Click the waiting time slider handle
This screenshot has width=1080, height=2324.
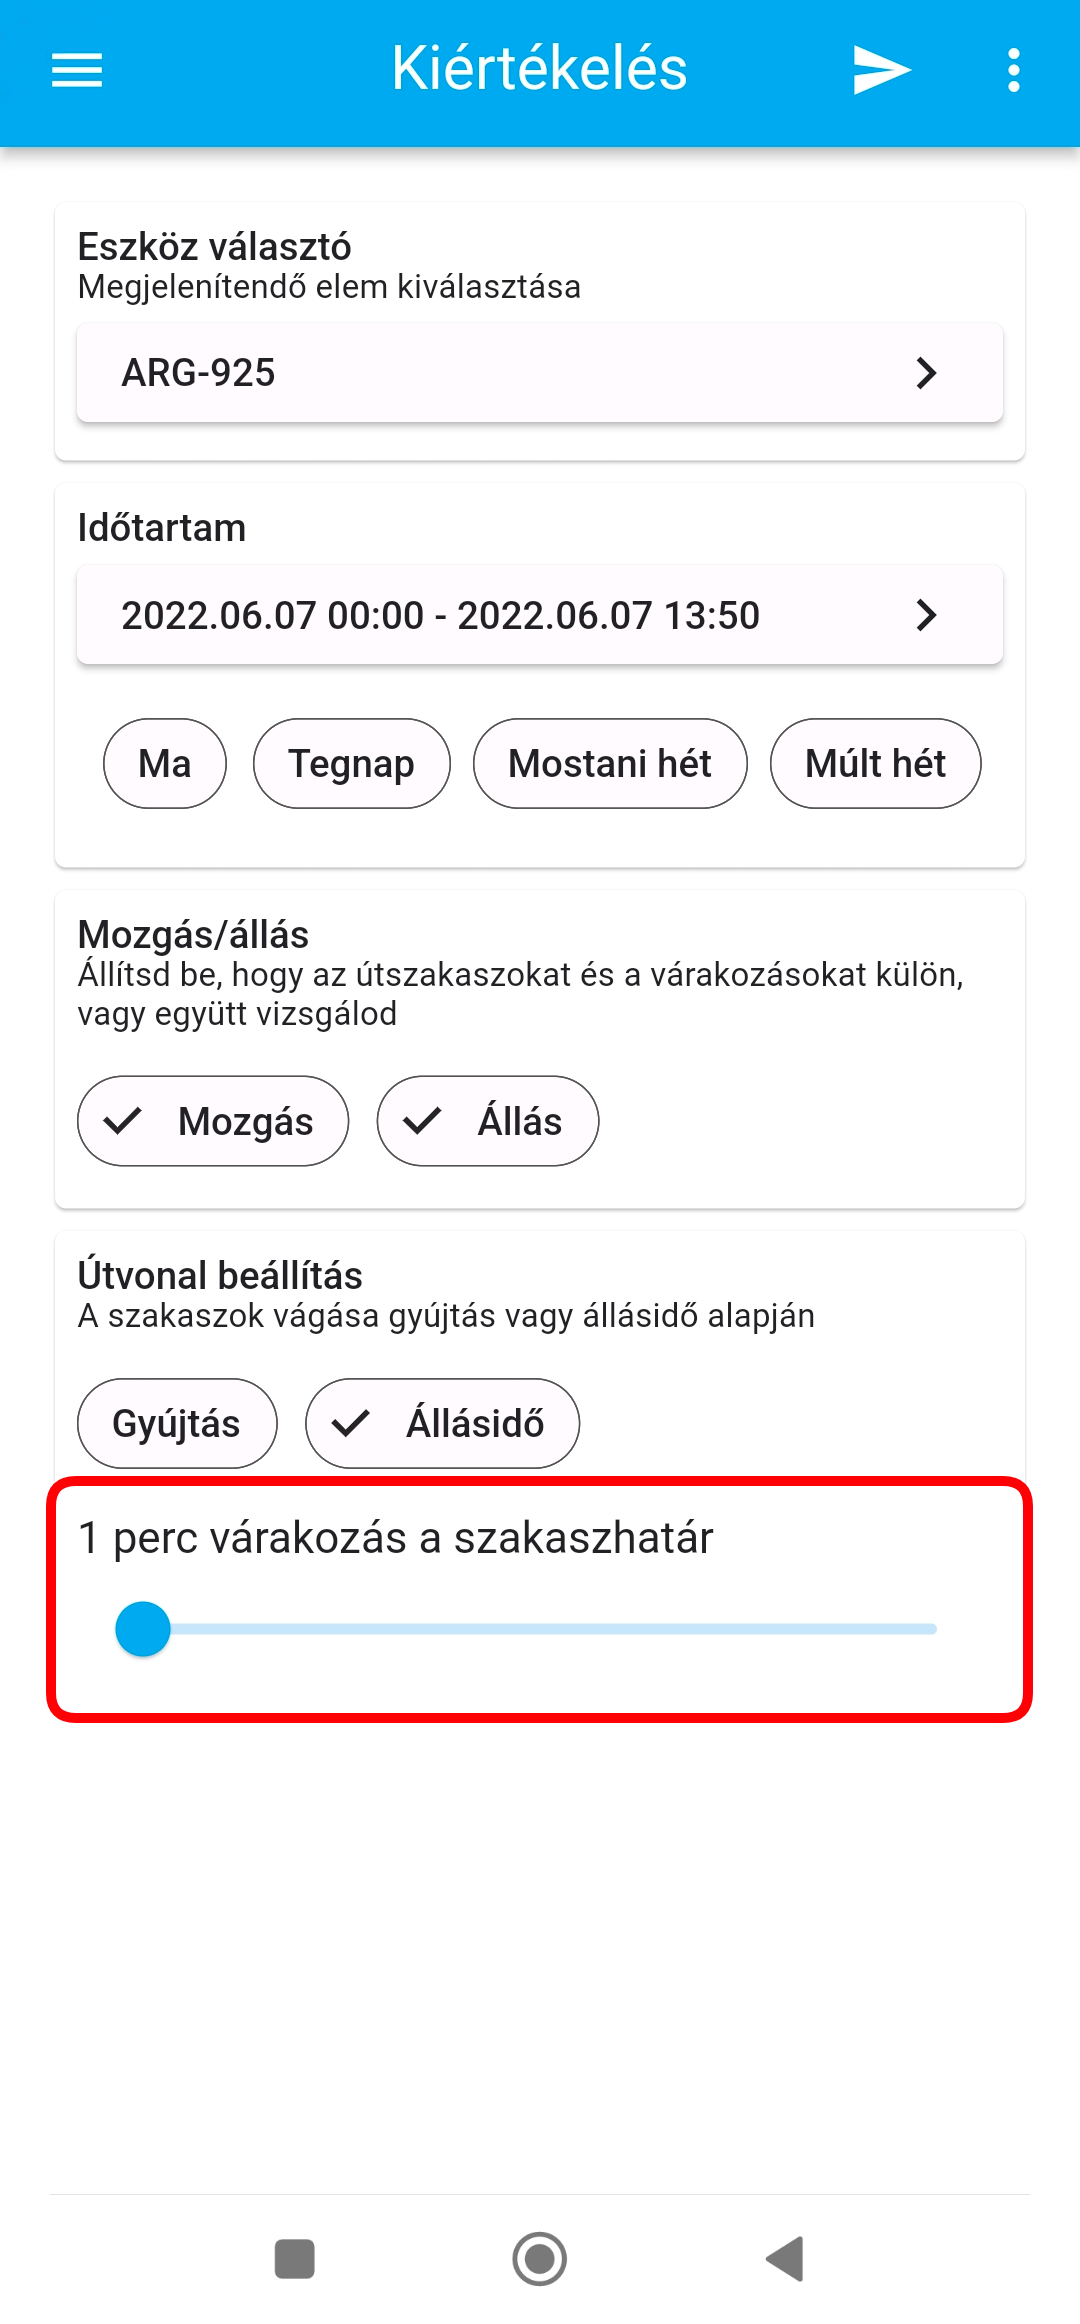click(x=143, y=1629)
